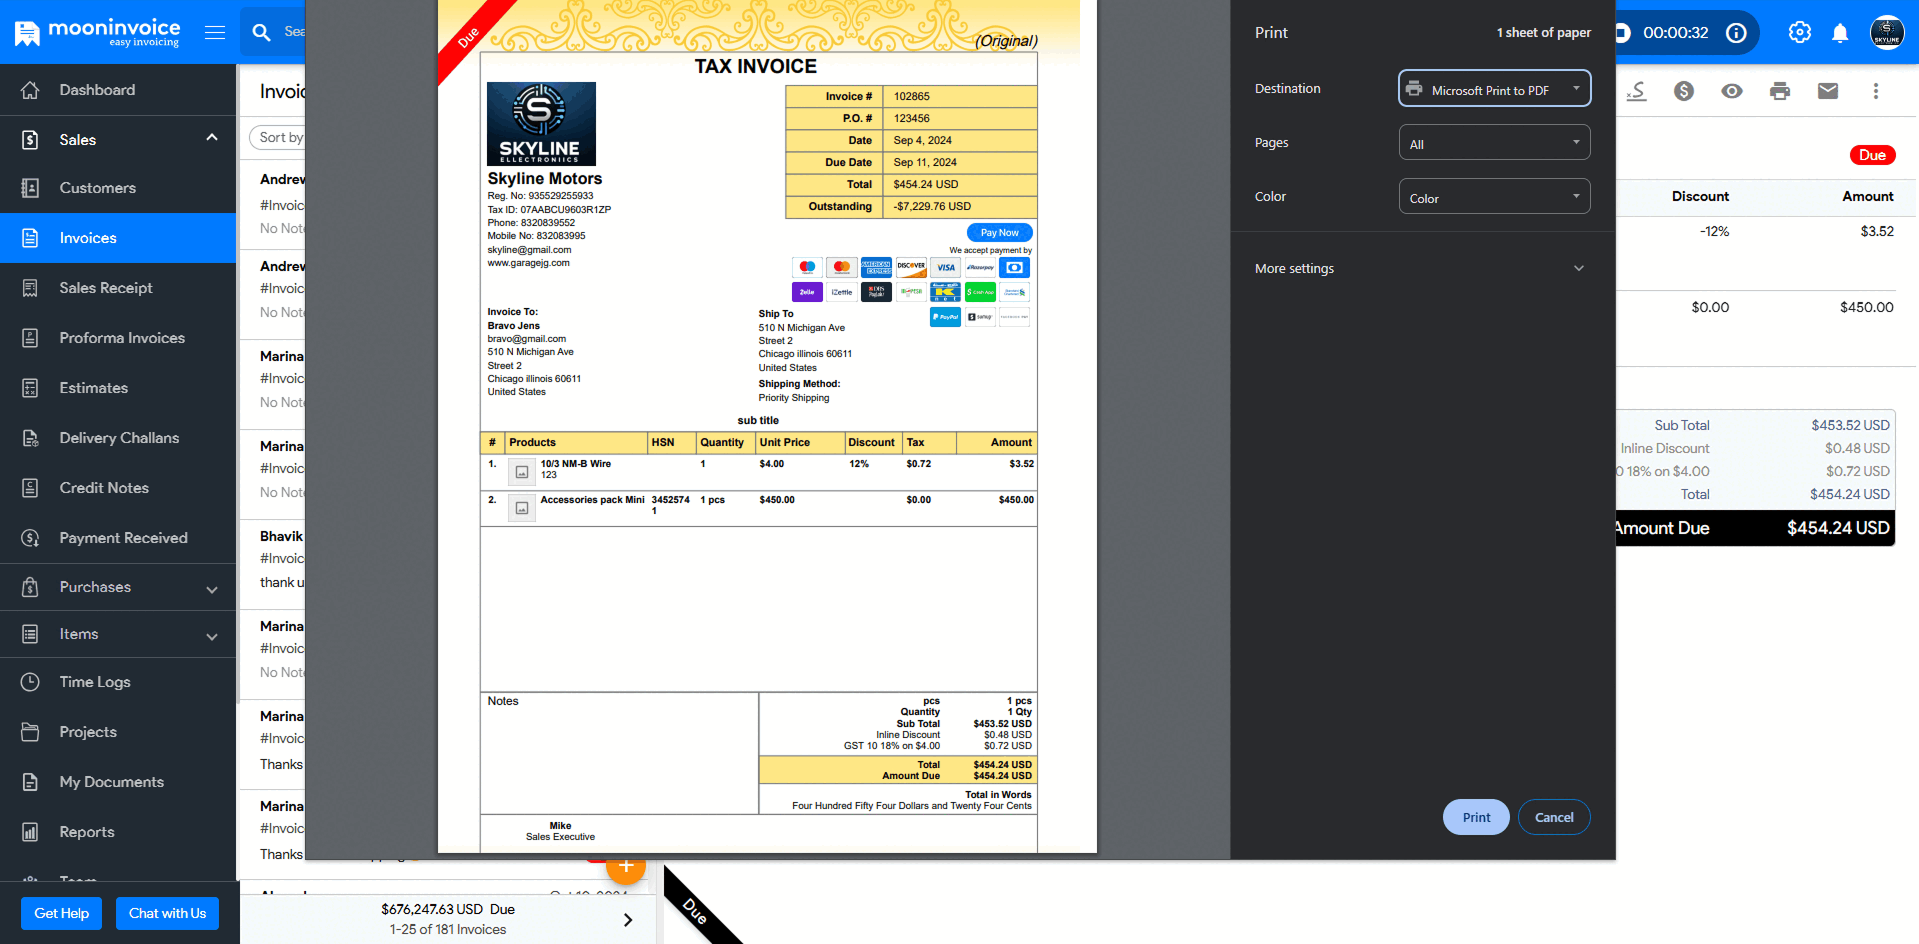Click the -12% discount value

(1714, 231)
